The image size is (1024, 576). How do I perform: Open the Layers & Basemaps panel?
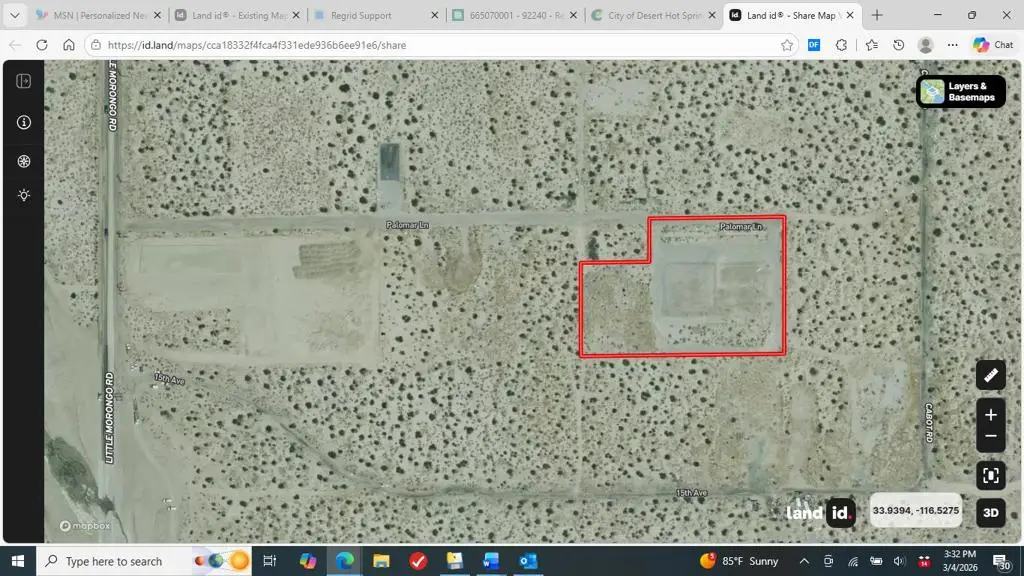click(959, 90)
